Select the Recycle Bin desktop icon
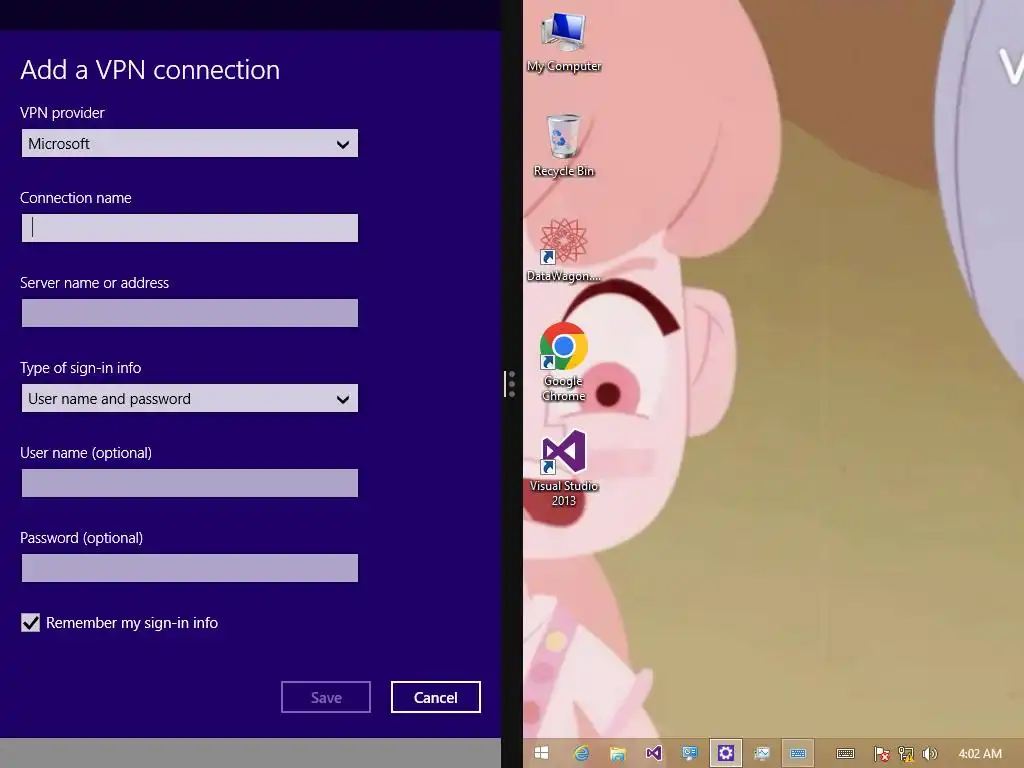Image resolution: width=1024 pixels, height=768 pixels. coord(564,146)
